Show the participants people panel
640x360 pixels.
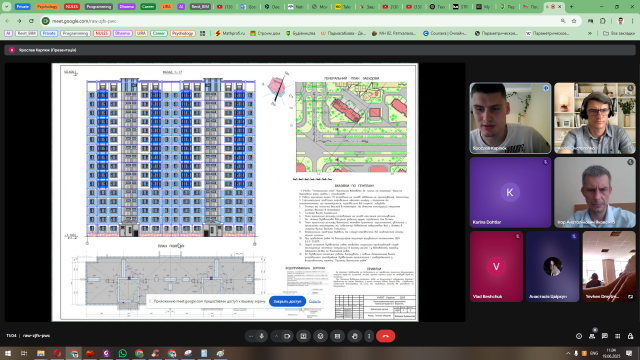[x=592, y=336]
